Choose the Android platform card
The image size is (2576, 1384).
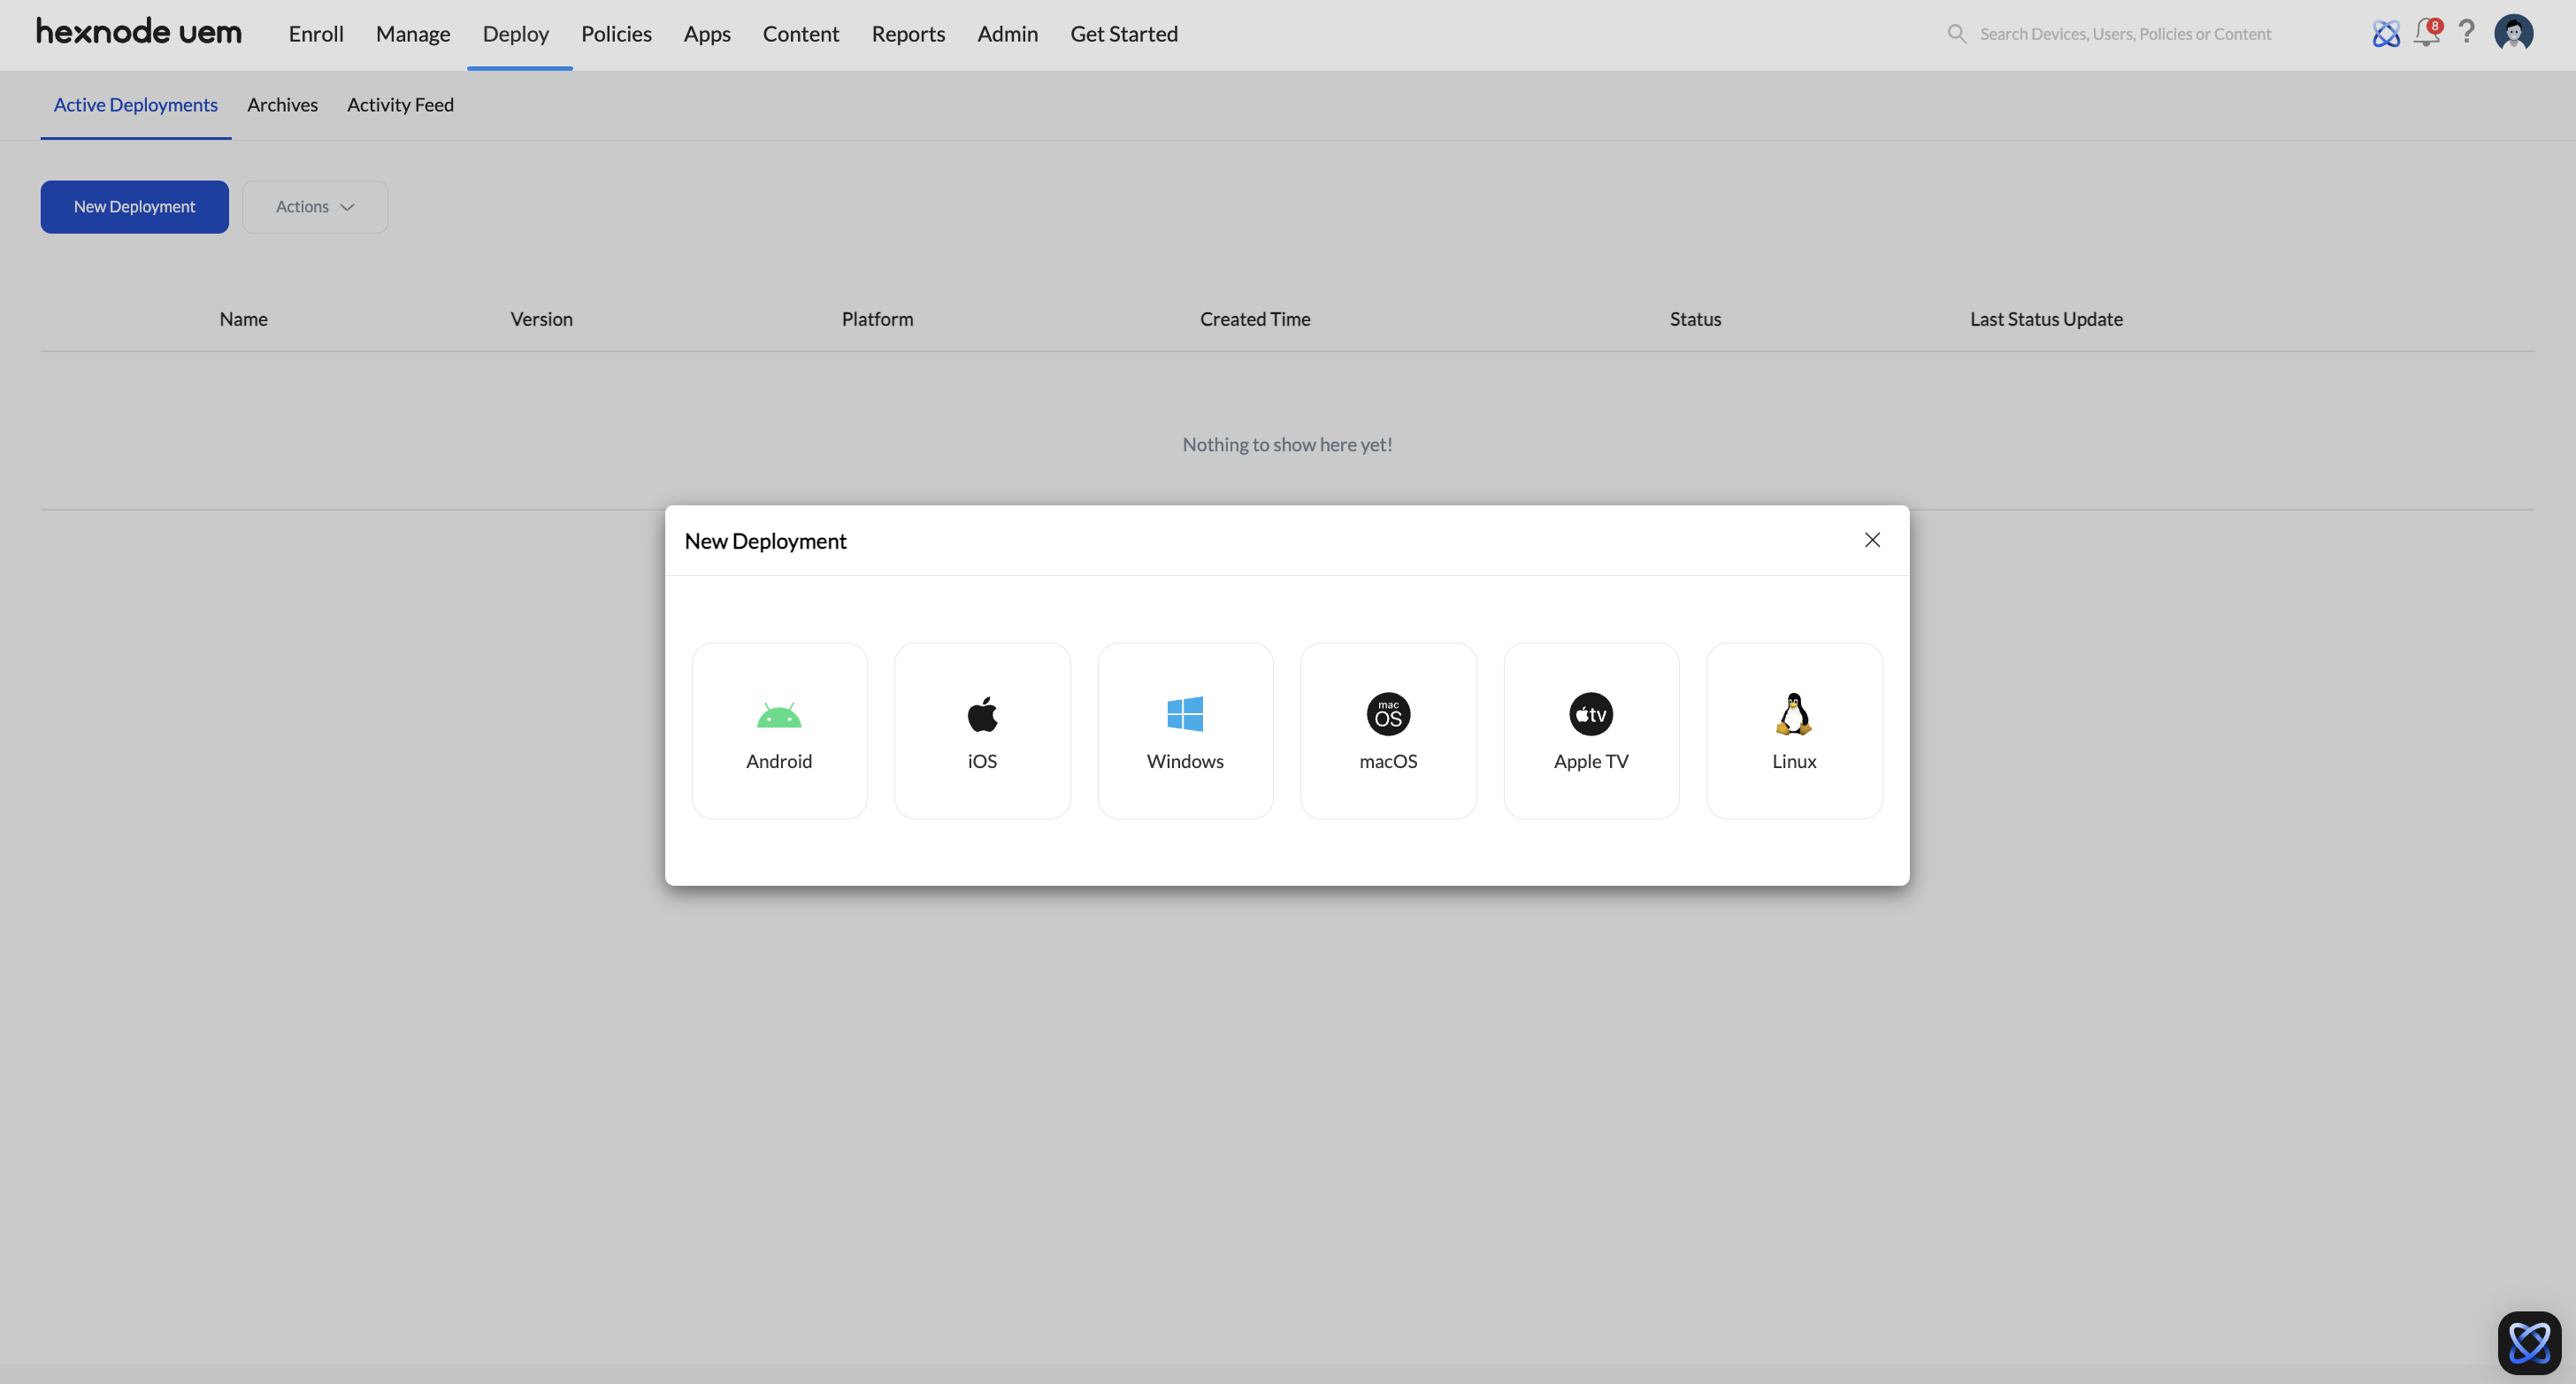point(779,730)
